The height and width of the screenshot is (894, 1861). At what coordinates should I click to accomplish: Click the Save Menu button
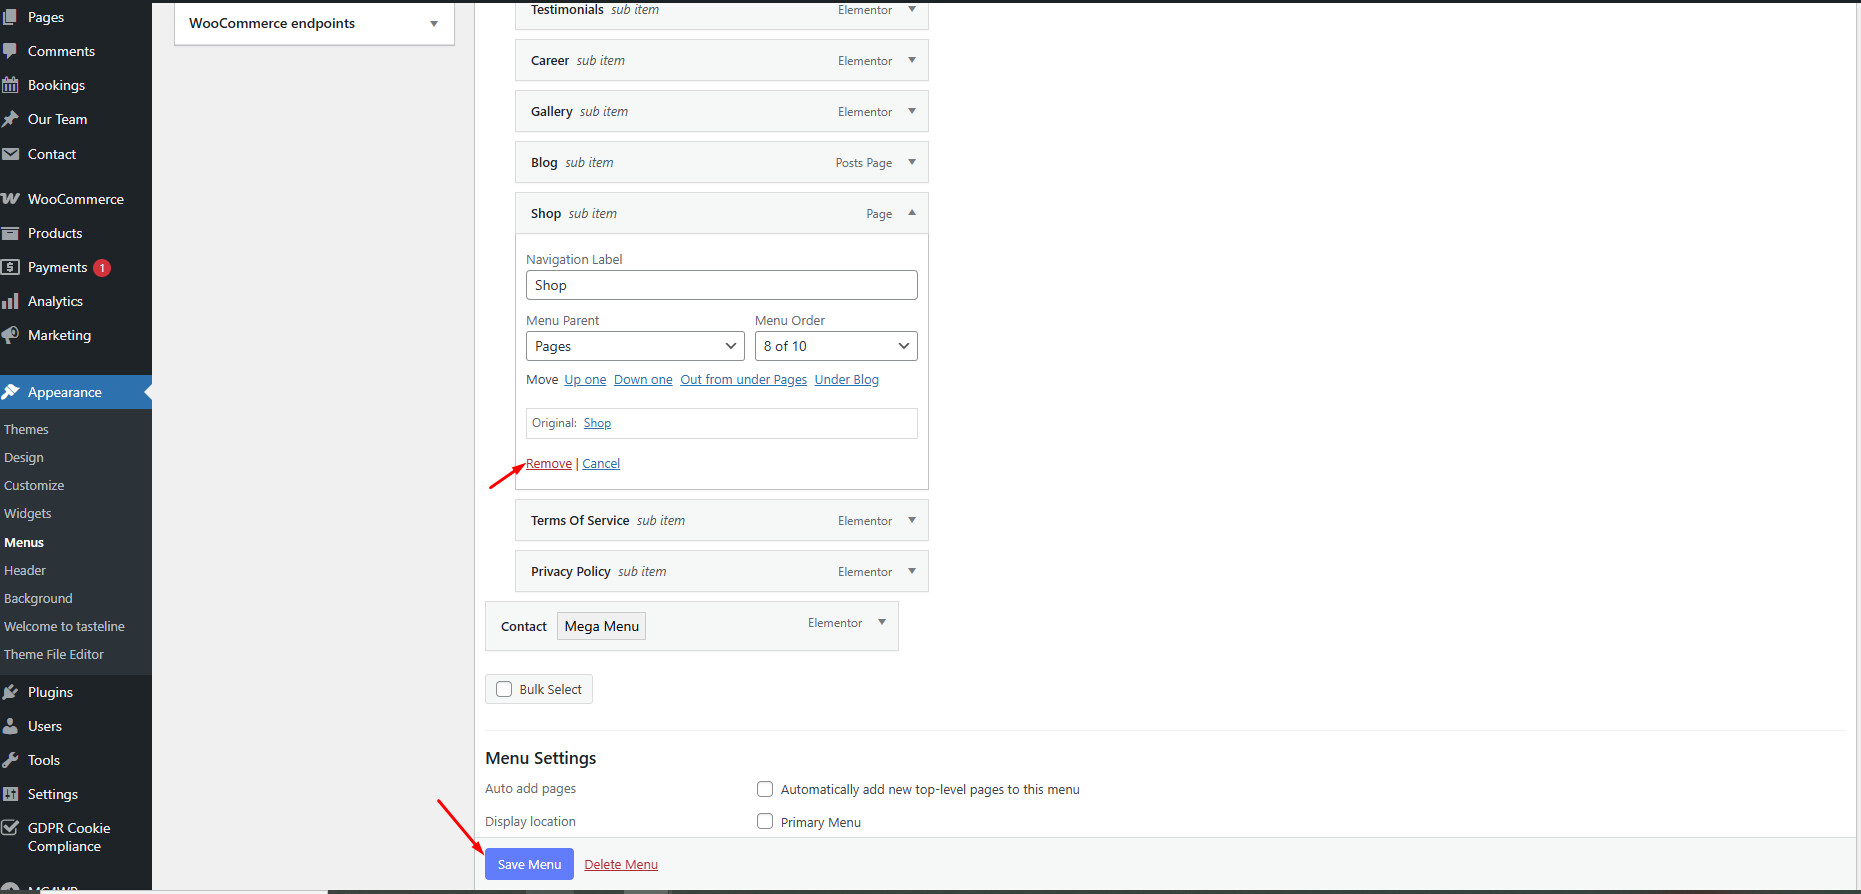pyautogui.click(x=529, y=864)
